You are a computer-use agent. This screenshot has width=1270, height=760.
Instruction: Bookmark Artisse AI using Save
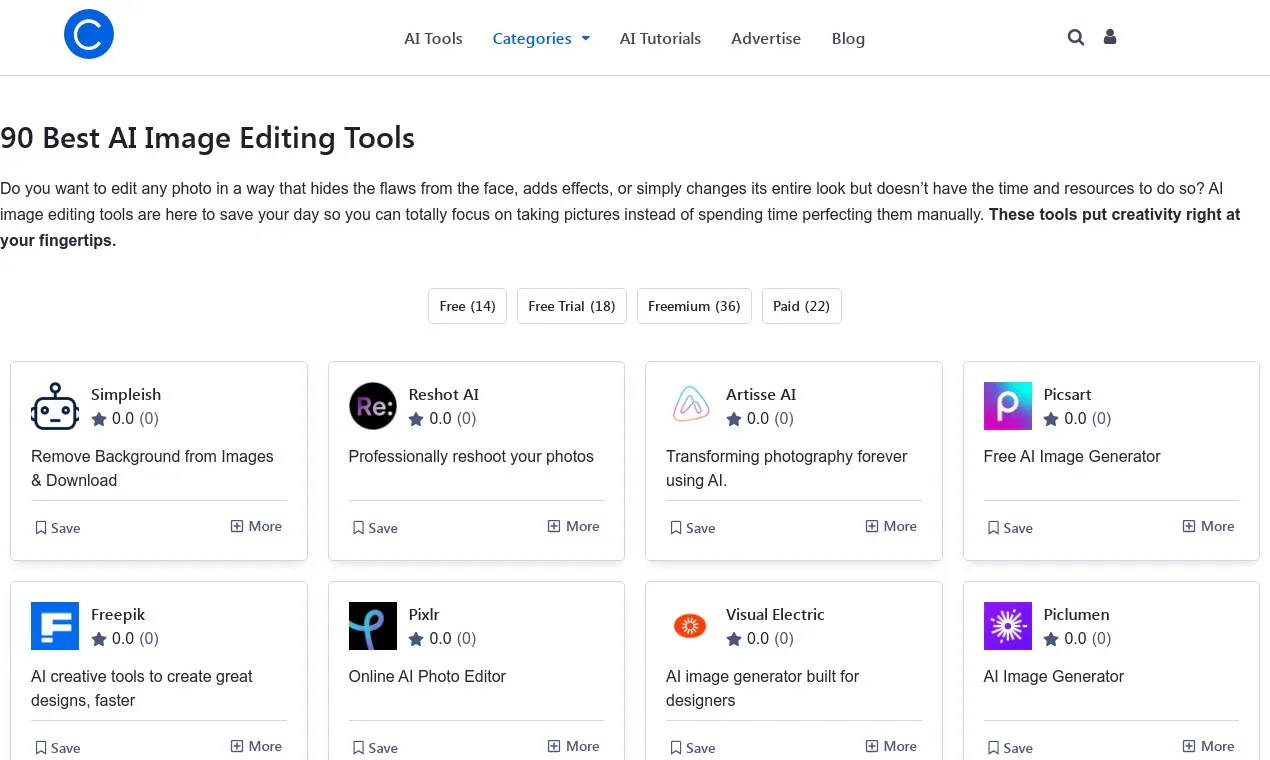click(692, 528)
